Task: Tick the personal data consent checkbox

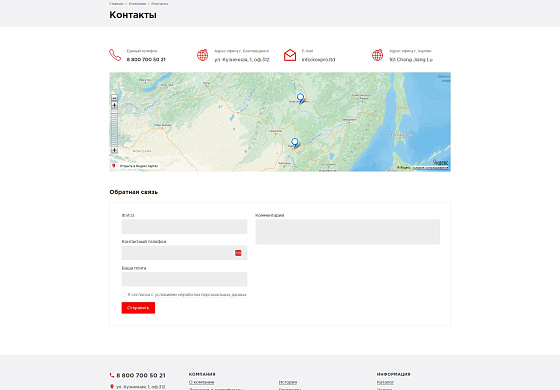Action: click(x=124, y=295)
